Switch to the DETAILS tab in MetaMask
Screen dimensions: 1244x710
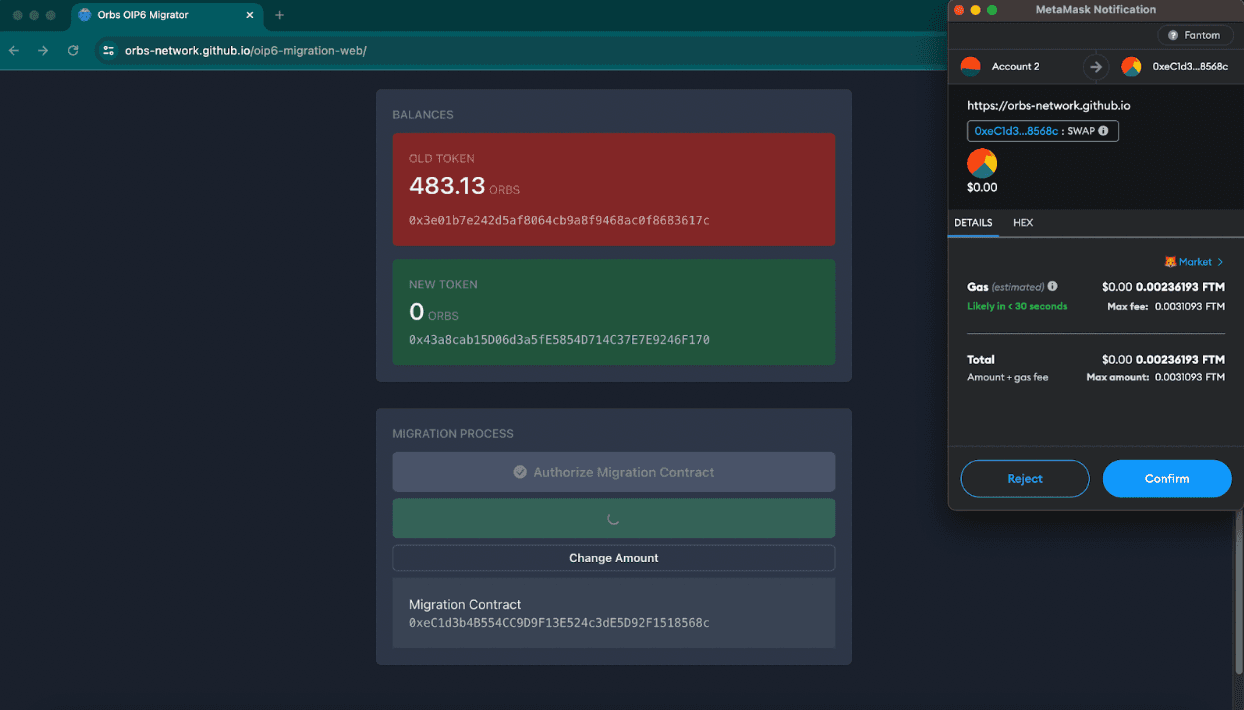(973, 223)
